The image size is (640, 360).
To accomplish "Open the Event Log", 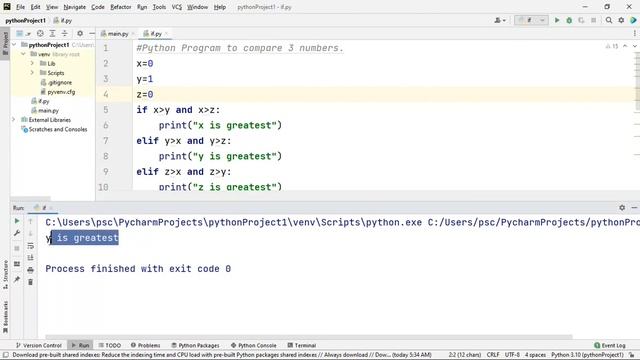I will 610,345.
